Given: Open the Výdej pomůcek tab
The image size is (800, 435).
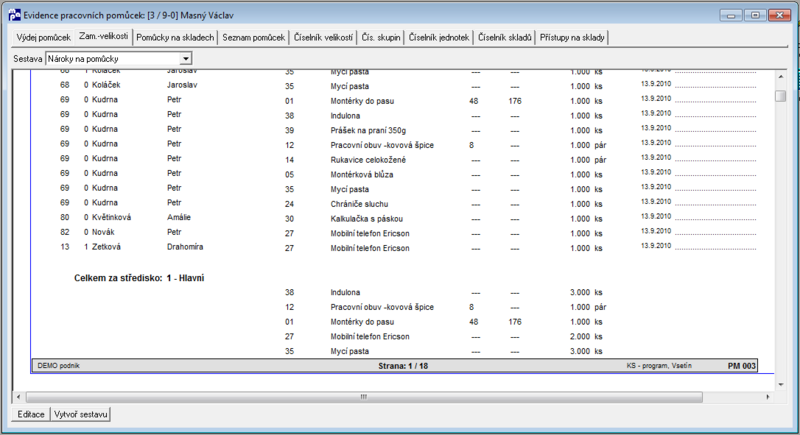Looking at the screenshot, I should tap(43, 38).
